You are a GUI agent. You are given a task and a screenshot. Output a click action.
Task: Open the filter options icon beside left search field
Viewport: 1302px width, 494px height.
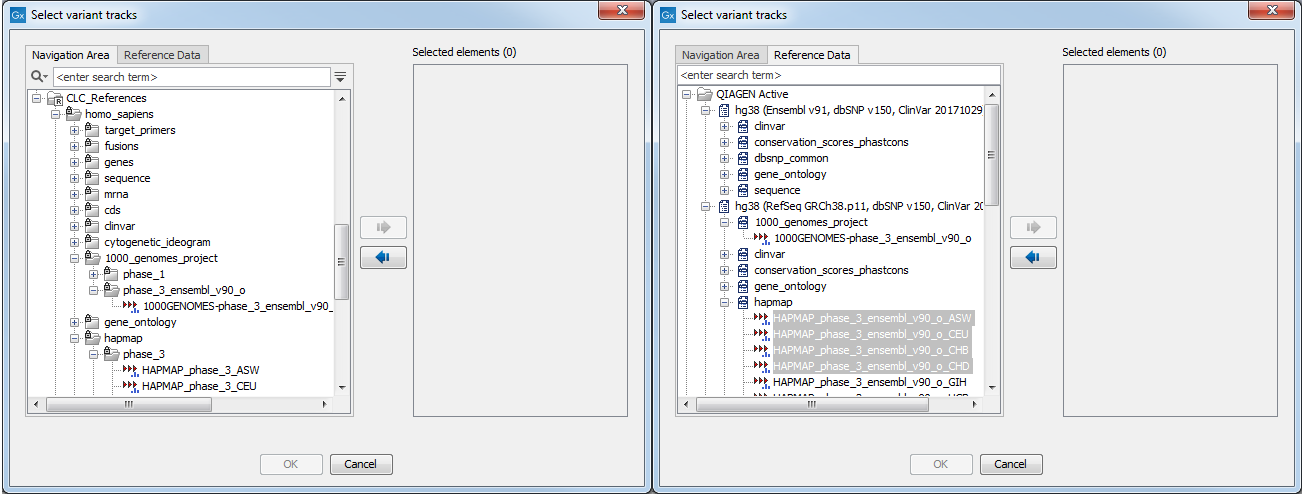point(340,76)
